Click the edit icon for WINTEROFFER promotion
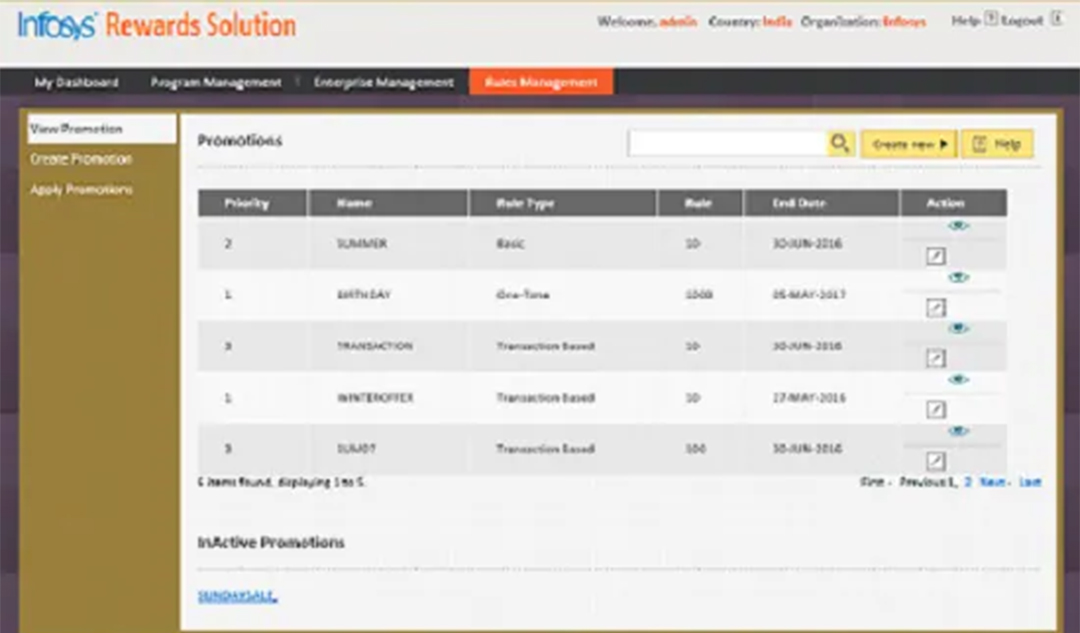This screenshot has width=1080, height=633. (x=935, y=409)
